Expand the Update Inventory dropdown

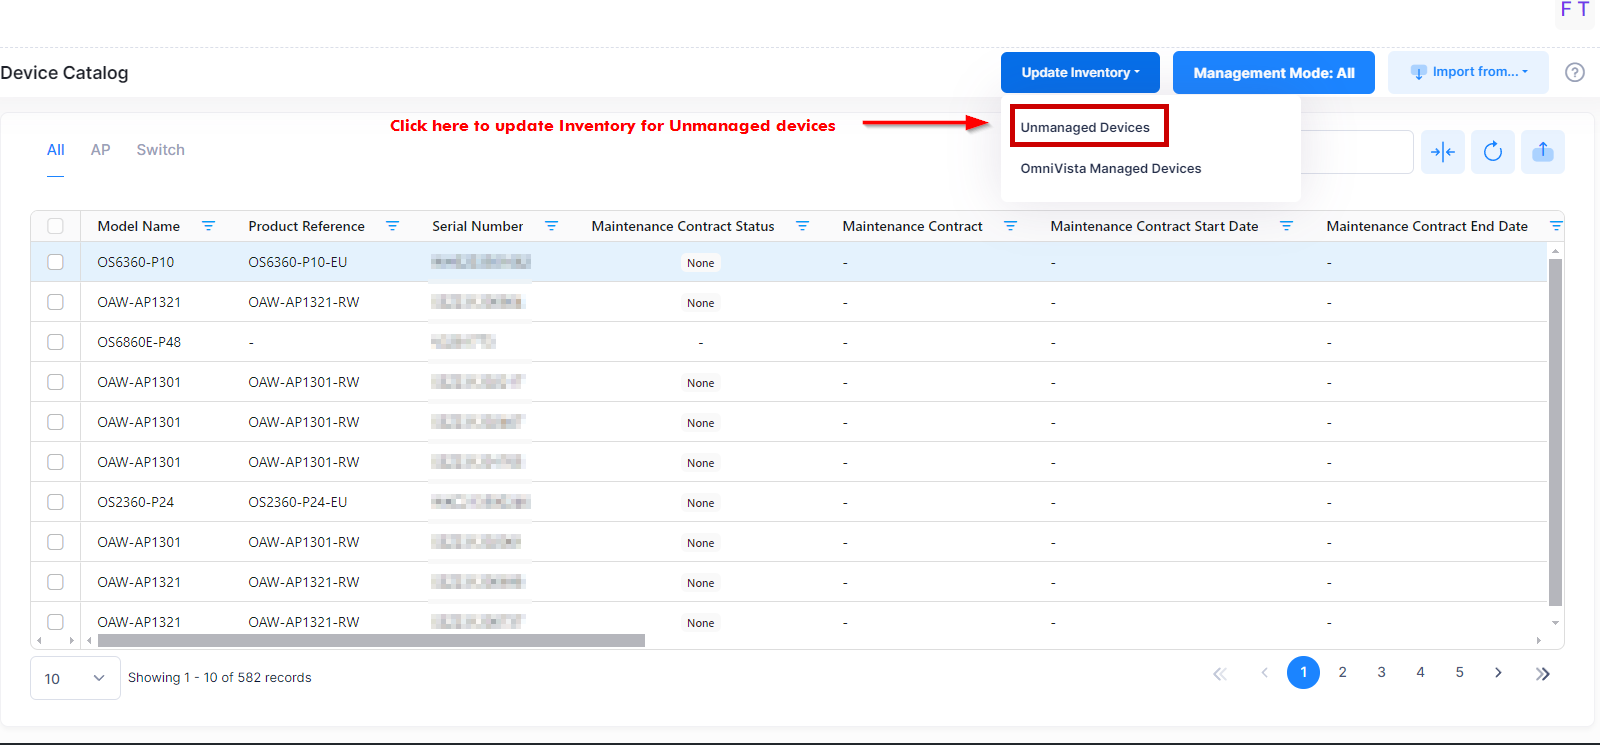(x=1079, y=73)
